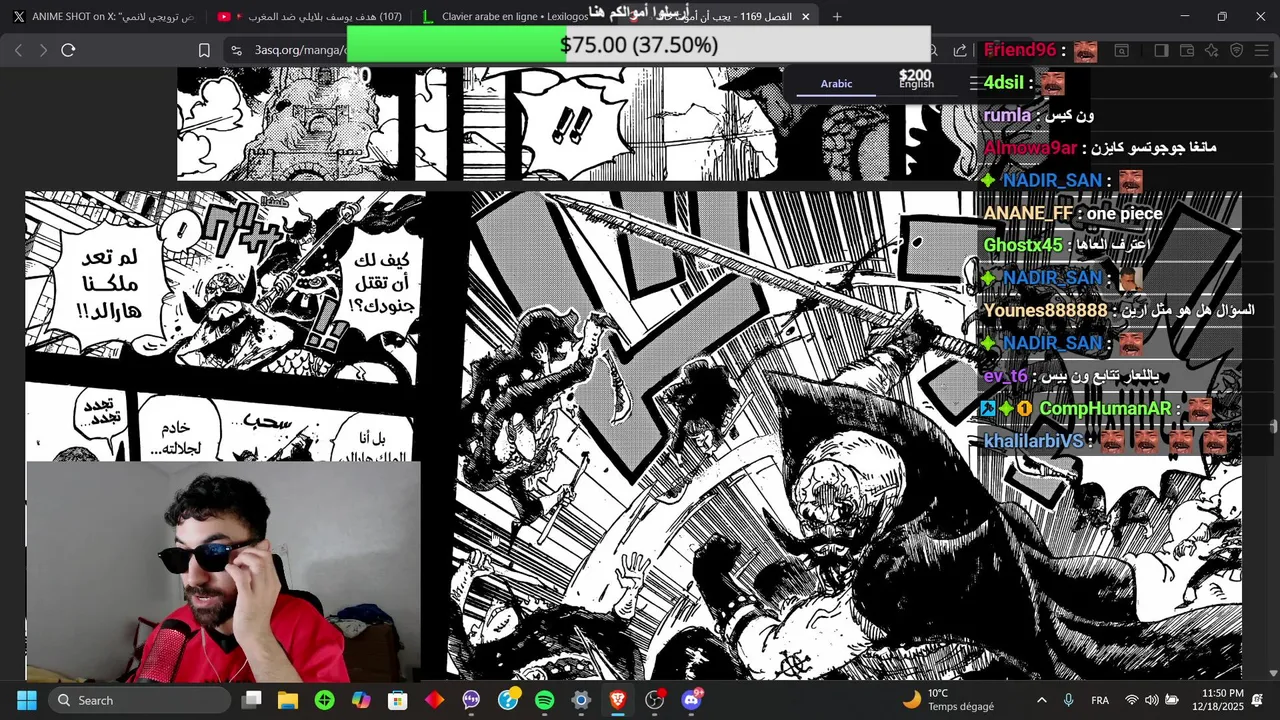
Task: Open Microsoft Store from taskbar
Action: [398, 700]
